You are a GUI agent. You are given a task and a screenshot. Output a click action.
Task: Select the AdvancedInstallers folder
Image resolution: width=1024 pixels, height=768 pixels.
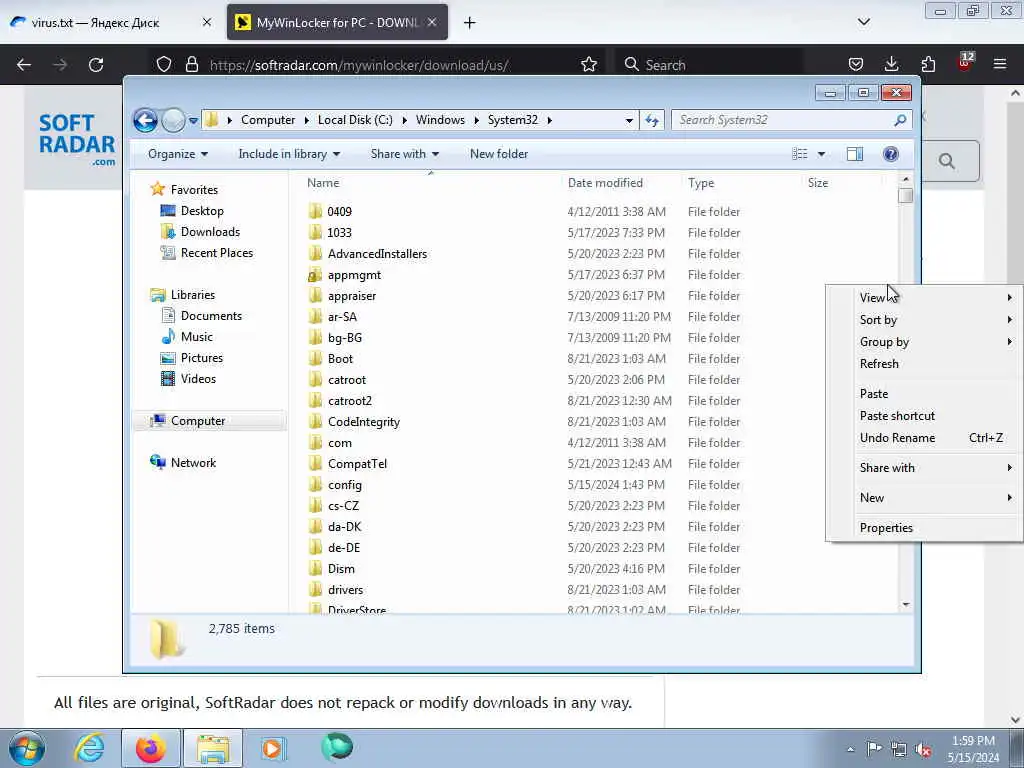coord(377,253)
